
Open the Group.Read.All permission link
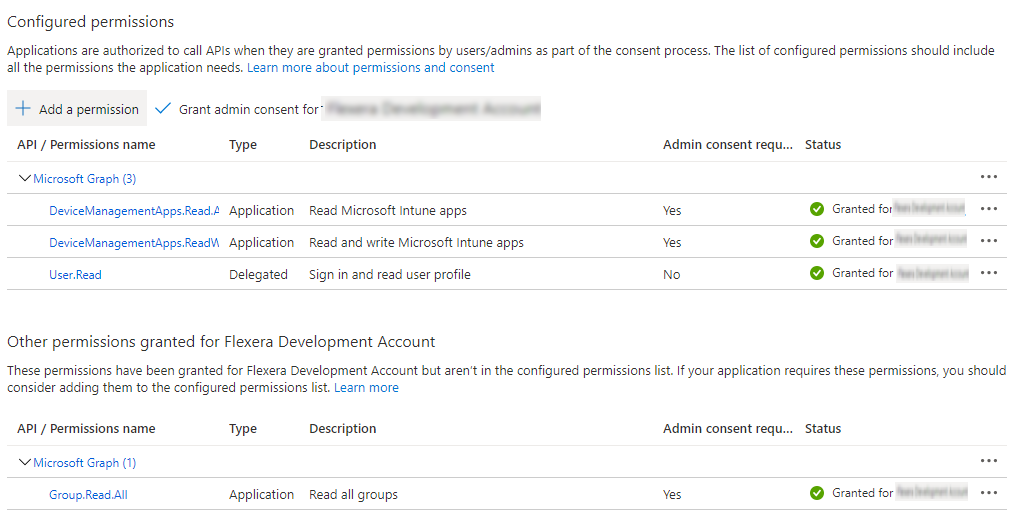click(x=88, y=495)
